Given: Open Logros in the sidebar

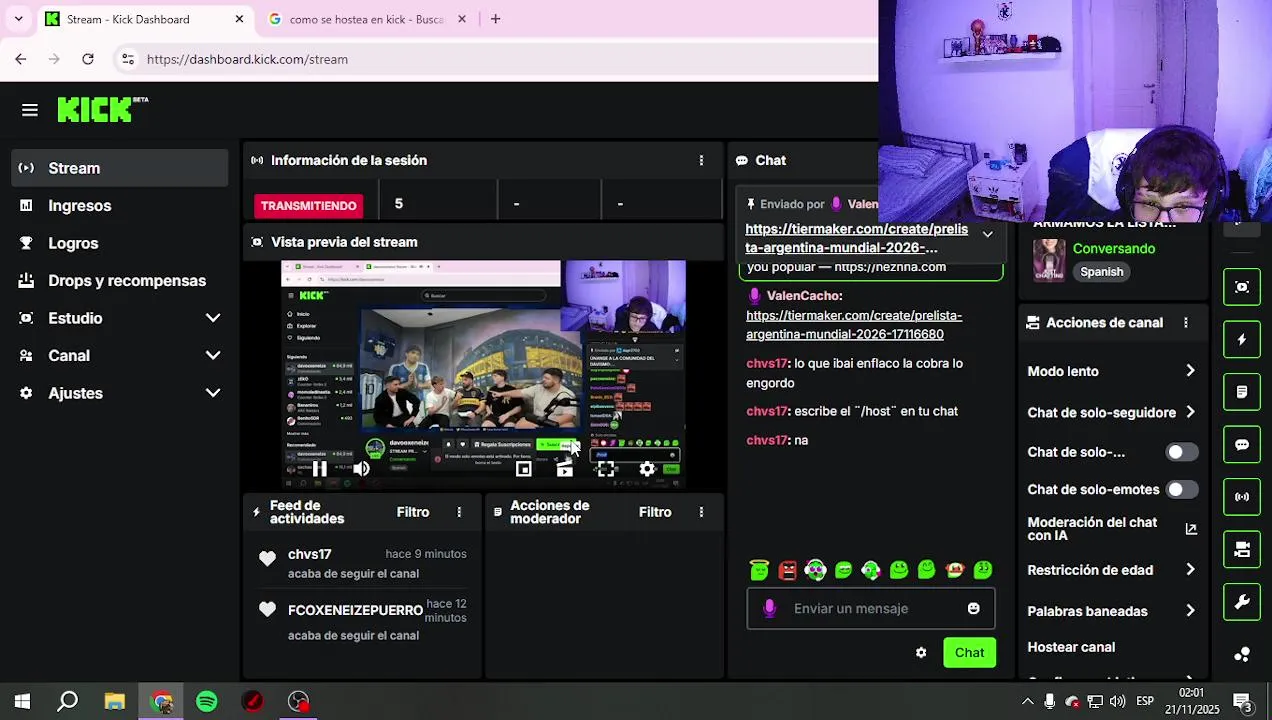Looking at the screenshot, I should (x=120, y=243).
